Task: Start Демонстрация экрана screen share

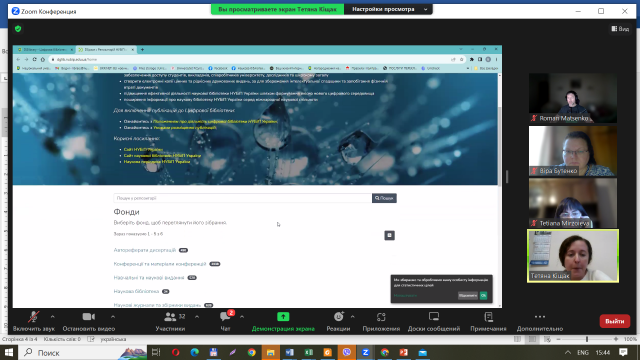Action: (x=283, y=322)
